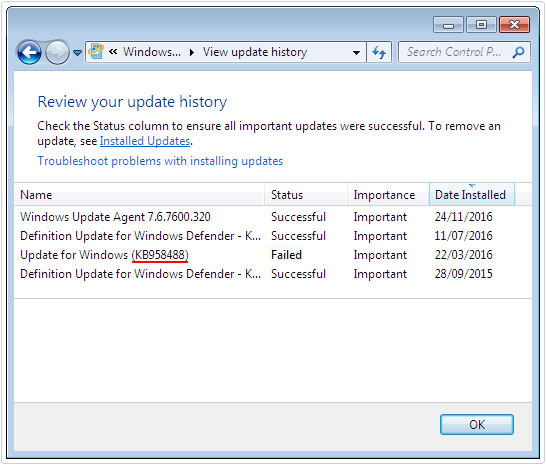Click the 'Windows...' breadcrumb segment
Image resolution: width=546 pixels, height=465 pixels.
point(152,52)
